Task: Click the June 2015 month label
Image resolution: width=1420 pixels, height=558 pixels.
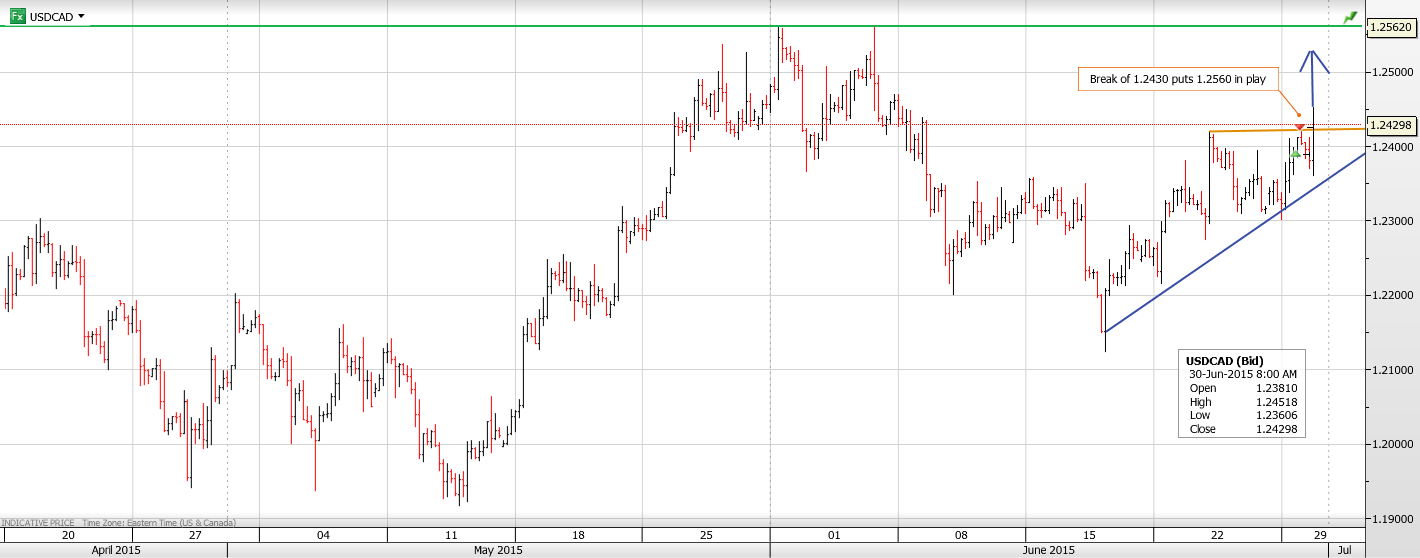Action: 1048,550
